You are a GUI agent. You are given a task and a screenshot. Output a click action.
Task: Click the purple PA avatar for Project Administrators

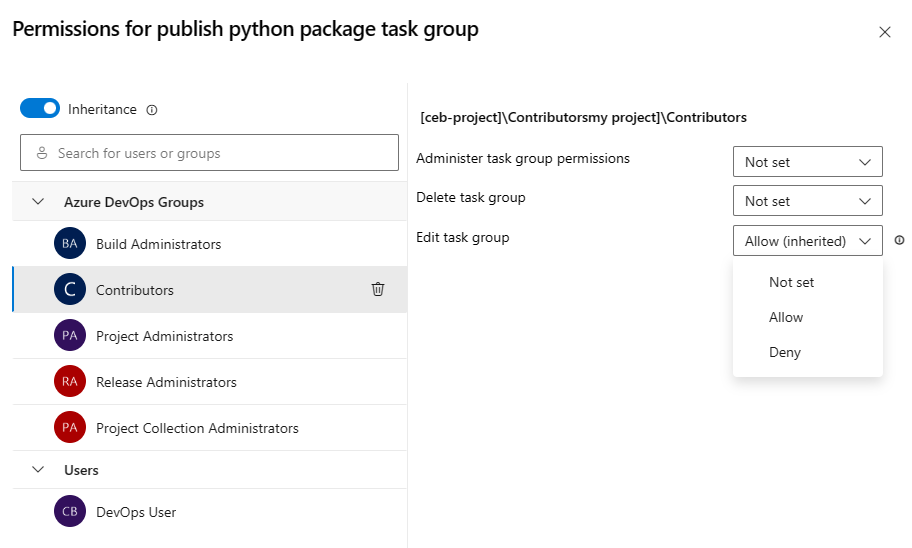(70, 335)
